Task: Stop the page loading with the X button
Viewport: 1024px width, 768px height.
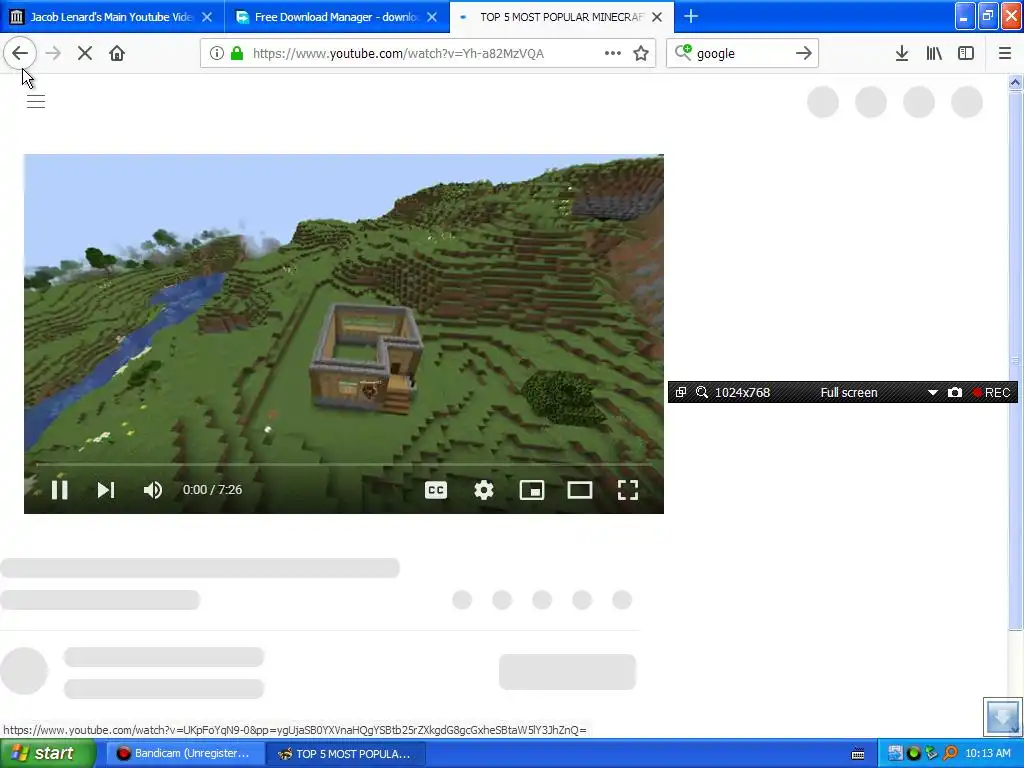Action: pyautogui.click(x=85, y=54)
